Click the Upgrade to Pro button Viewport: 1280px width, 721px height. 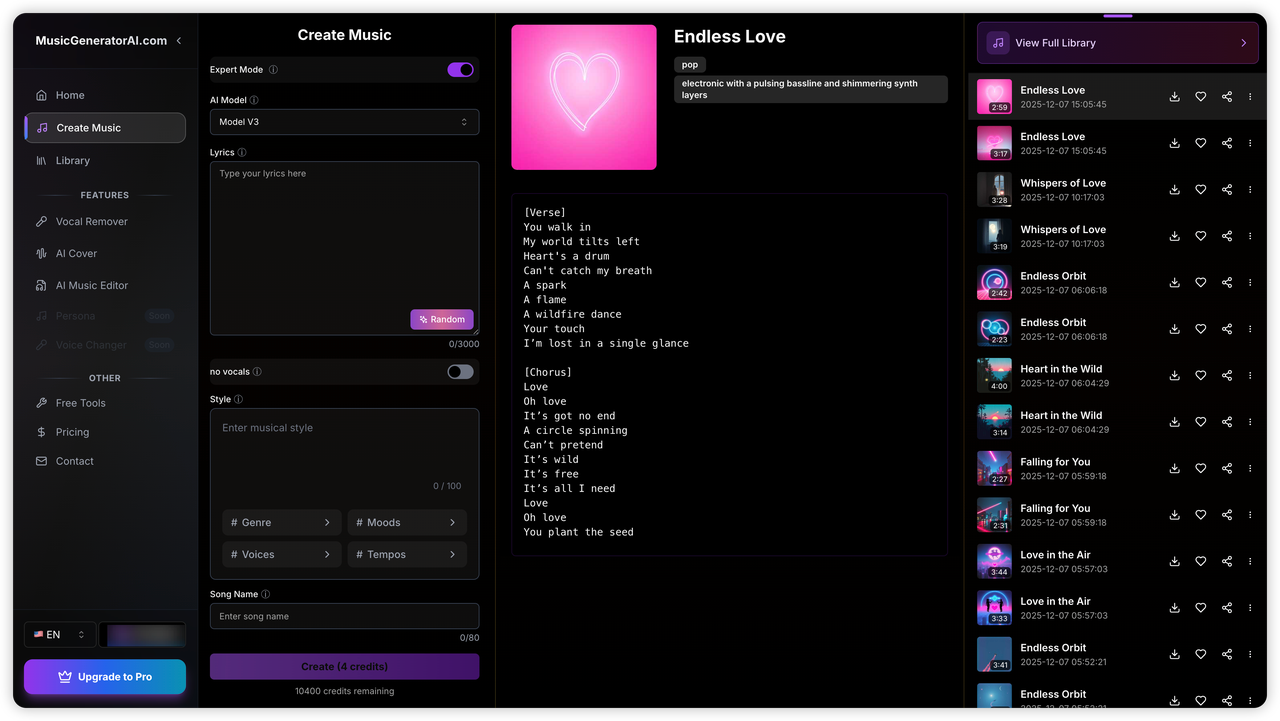105,677
